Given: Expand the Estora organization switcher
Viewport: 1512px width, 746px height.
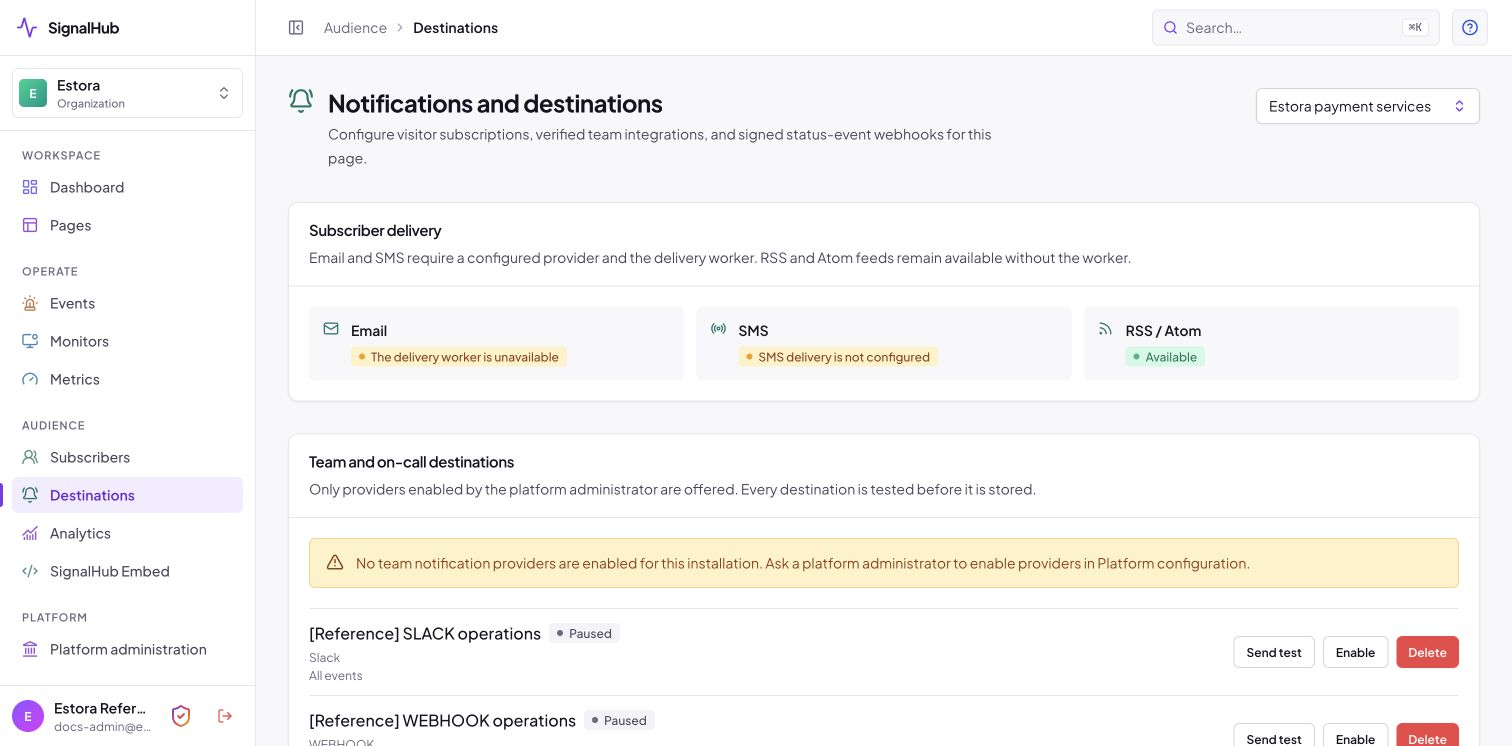Looking at the screenshot, I should point(127,93).
